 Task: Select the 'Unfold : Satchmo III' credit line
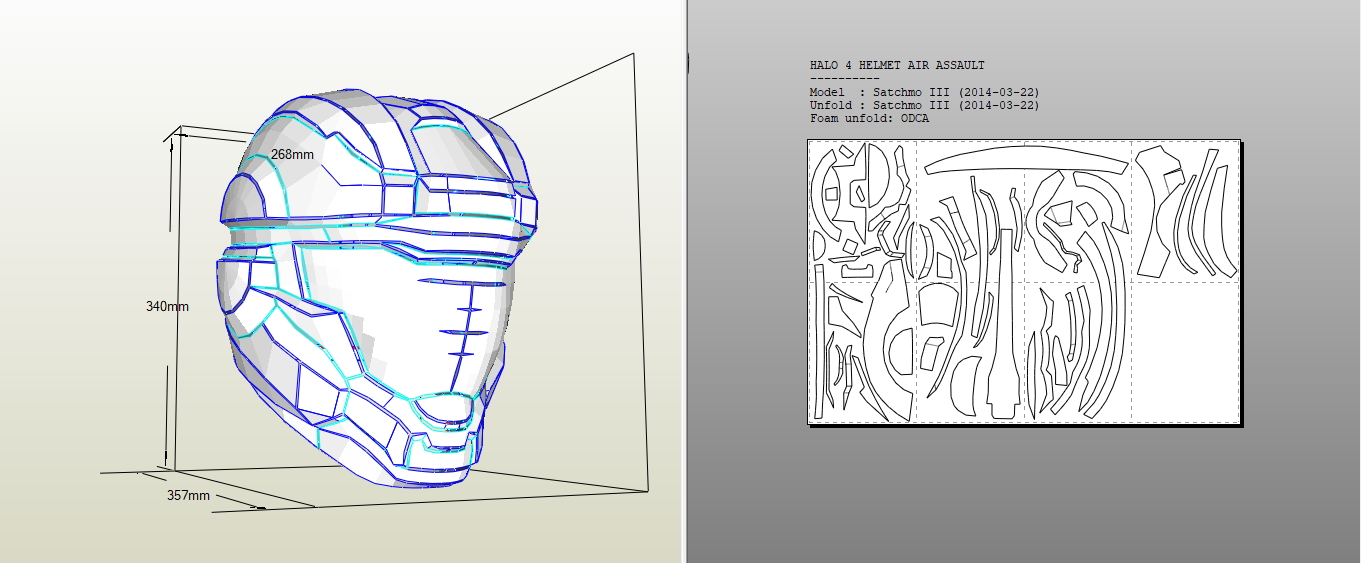924,105
